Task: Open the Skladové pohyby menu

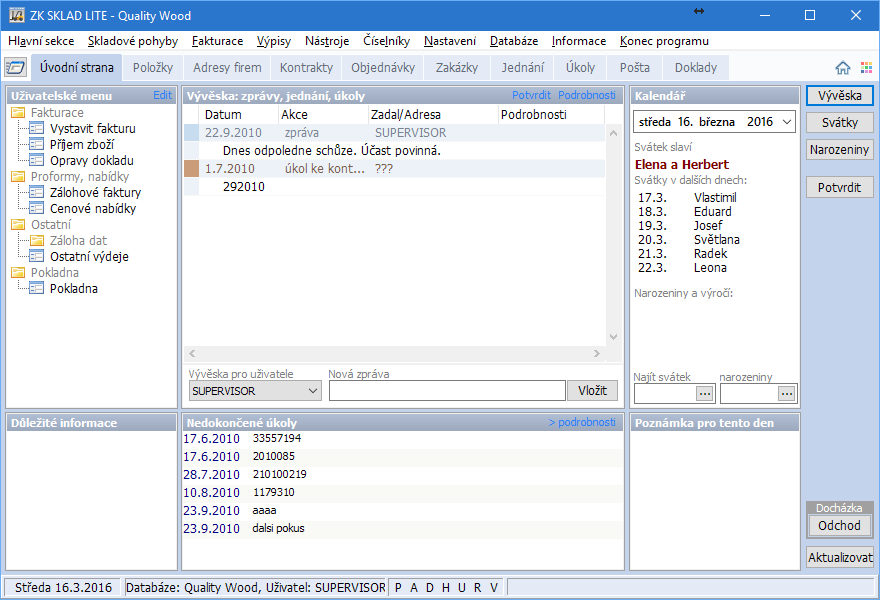Action: pos(132,41)
